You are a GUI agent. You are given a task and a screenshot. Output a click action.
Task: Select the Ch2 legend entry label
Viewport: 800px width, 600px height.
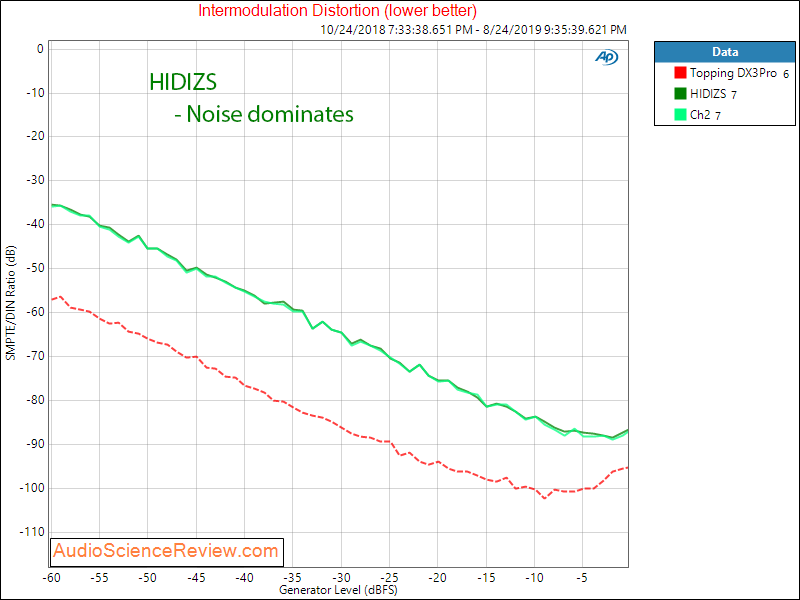(x=700, y=115)
